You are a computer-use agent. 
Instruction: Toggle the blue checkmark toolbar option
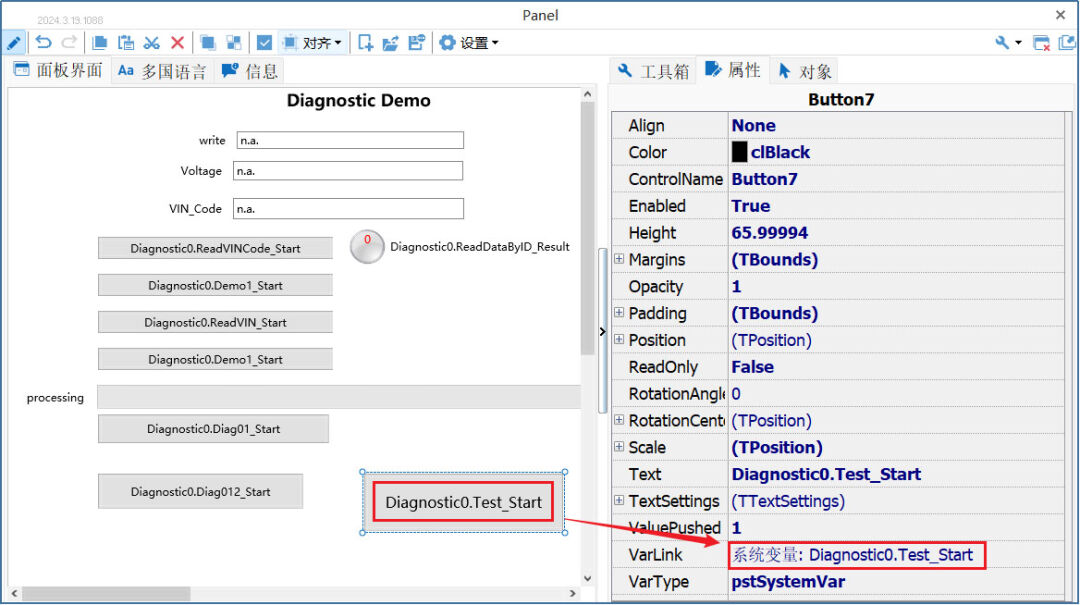pos(264,43)
